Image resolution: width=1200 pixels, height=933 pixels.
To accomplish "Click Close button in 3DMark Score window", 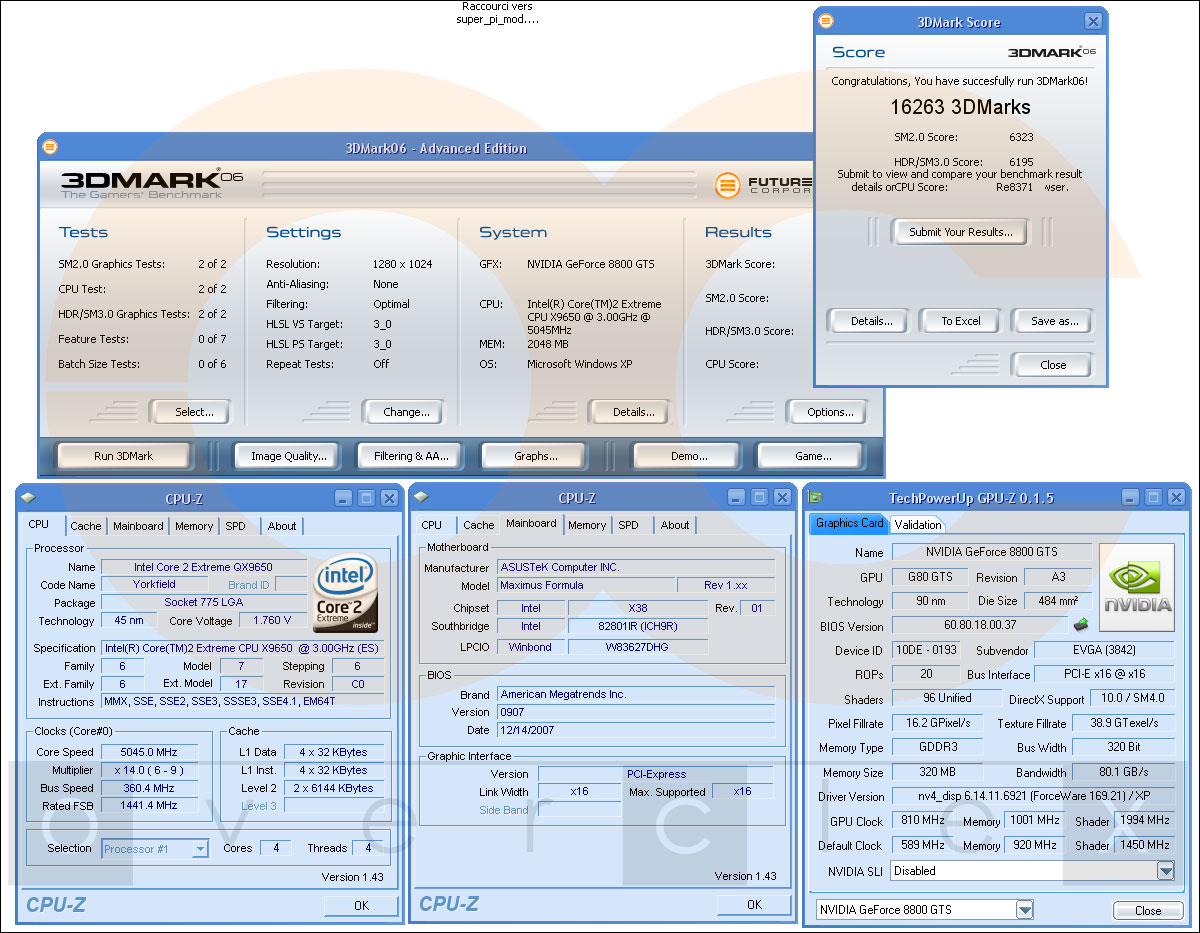I will [1053, 365].
